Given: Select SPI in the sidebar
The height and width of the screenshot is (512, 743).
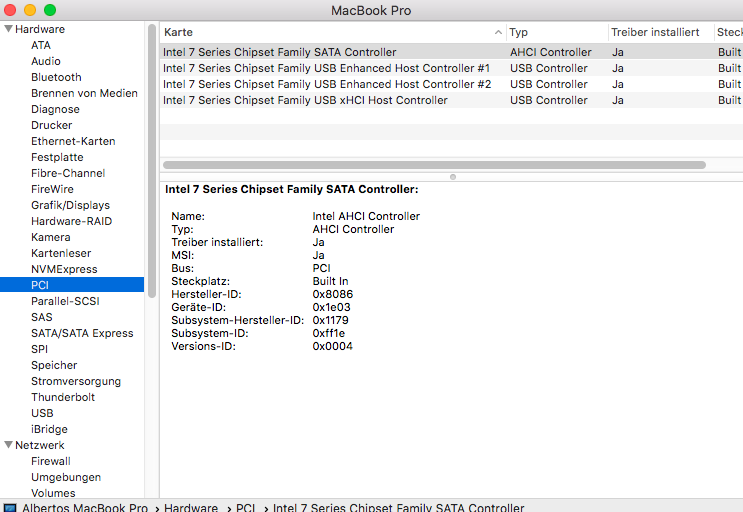Looking at the screenshot, I should point(39,349).
